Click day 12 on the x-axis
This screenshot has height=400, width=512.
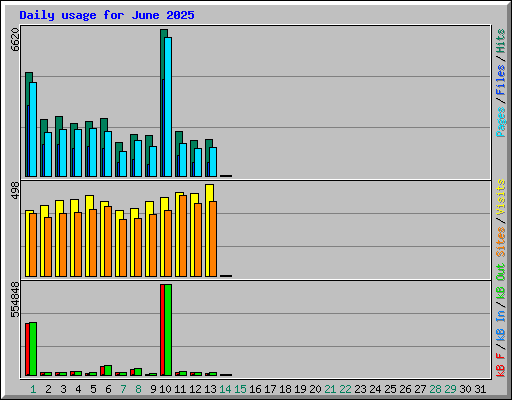click(195, 389)
